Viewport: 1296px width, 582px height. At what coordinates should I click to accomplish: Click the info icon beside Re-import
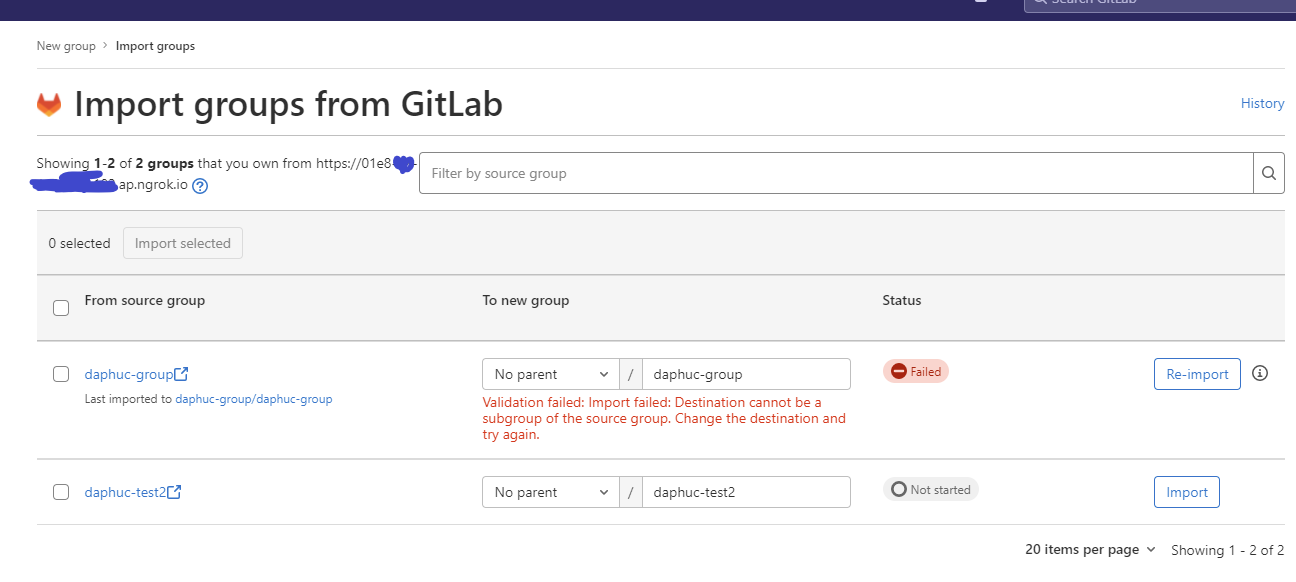[x=1260, y=373]
